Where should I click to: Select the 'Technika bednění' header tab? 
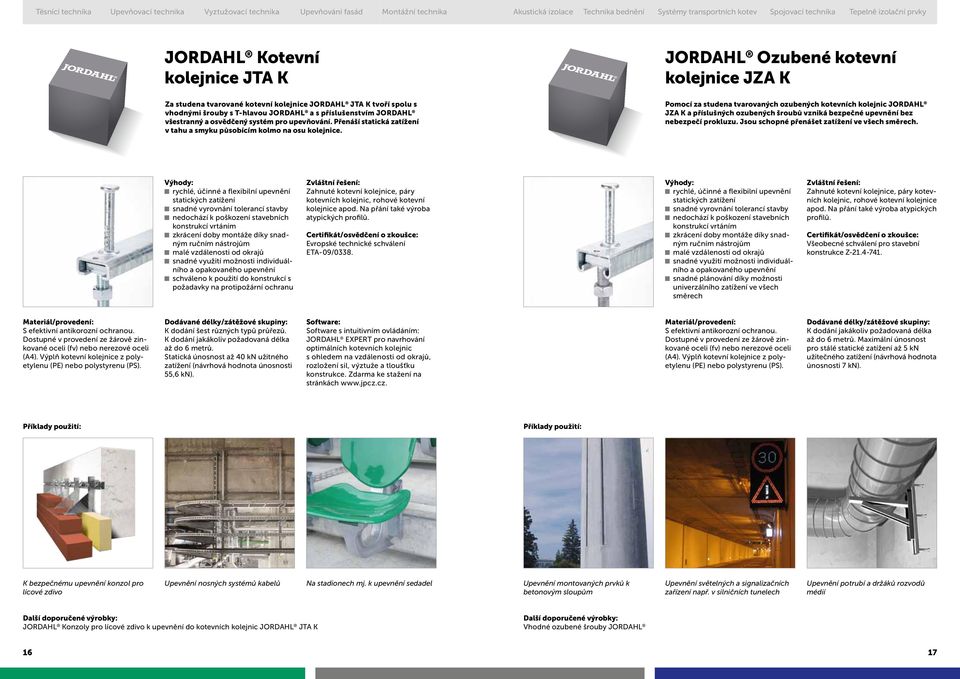613,12
